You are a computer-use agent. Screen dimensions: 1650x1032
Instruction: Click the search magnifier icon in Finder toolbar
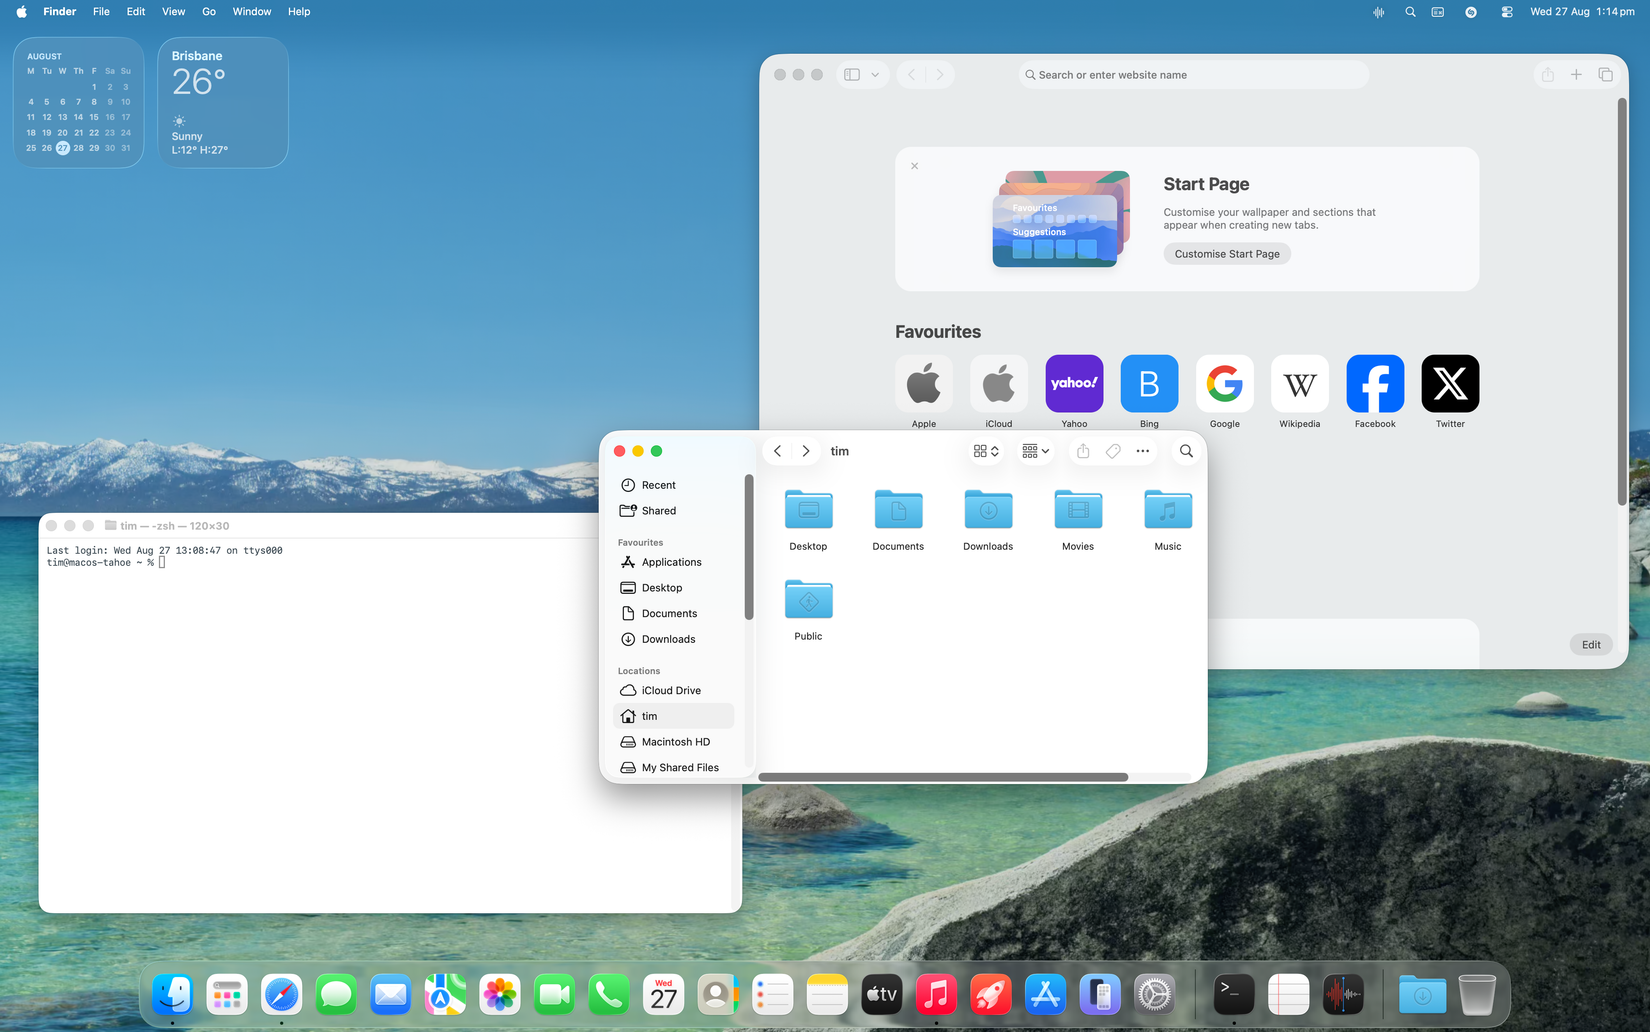point(1186,451)
